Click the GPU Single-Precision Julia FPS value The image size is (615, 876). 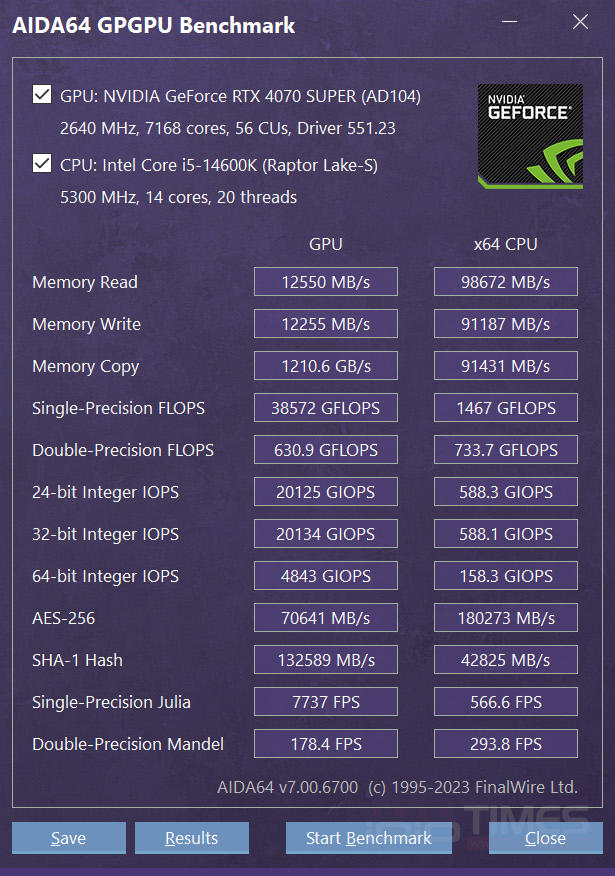[325, 702]
